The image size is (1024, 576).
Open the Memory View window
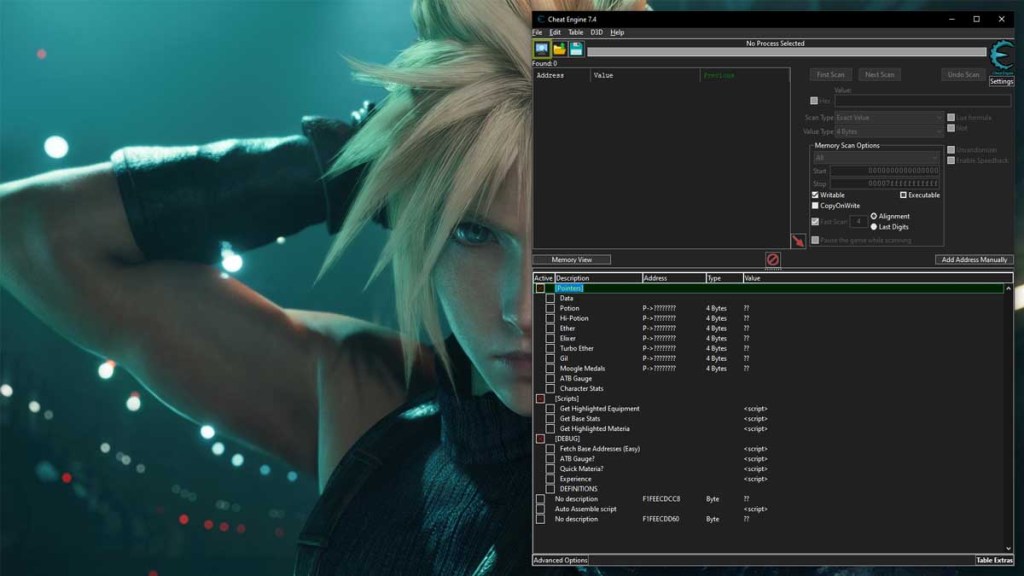tap(571, 259)
